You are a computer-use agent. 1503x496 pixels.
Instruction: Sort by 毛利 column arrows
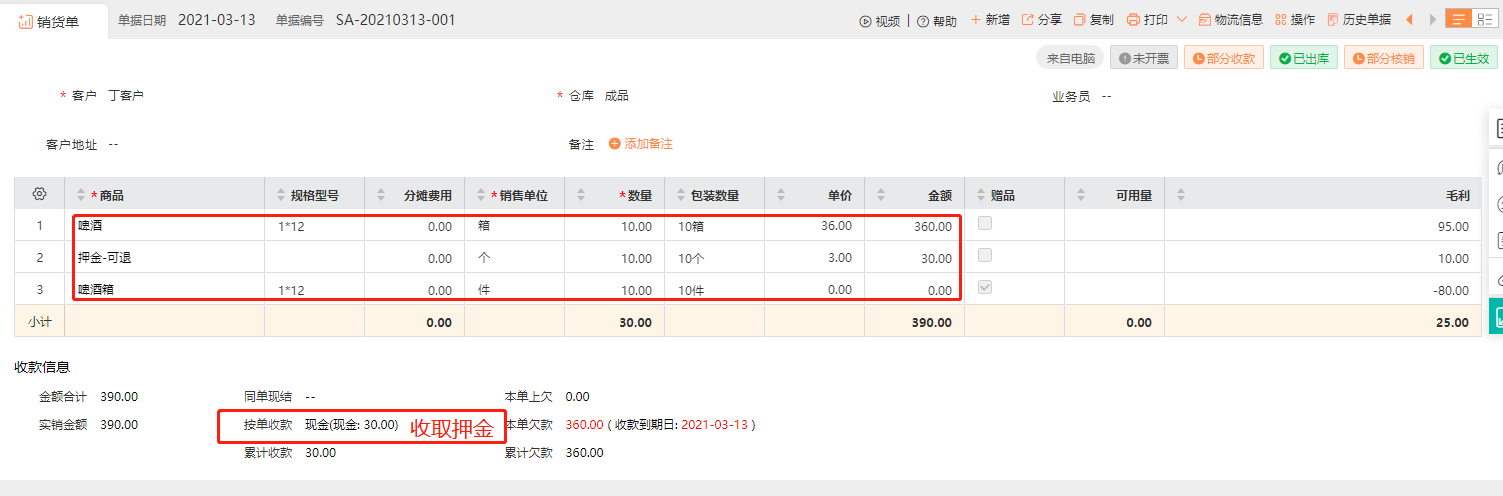[1180, 194]
